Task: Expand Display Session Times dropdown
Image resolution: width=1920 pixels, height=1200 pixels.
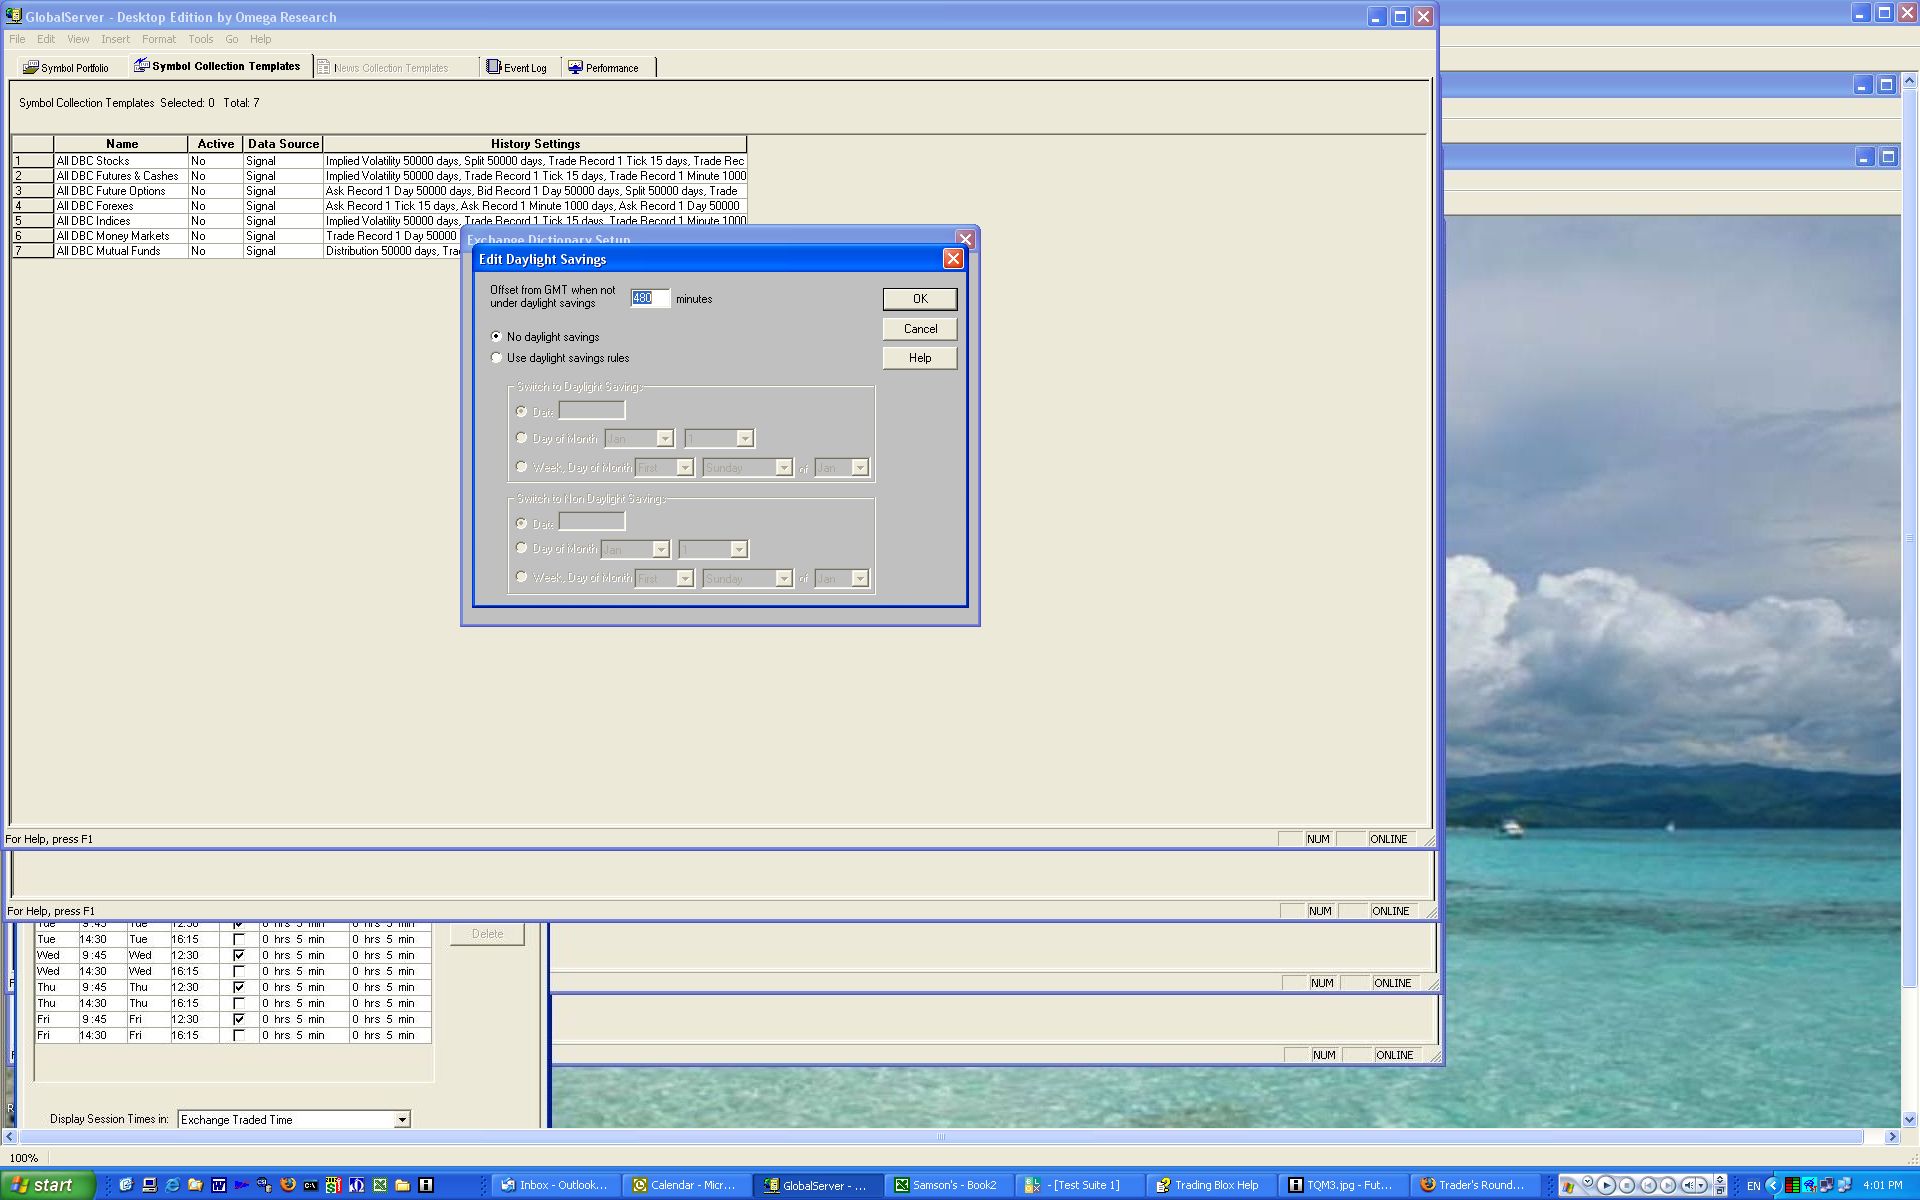Action: pos(401,1120)
